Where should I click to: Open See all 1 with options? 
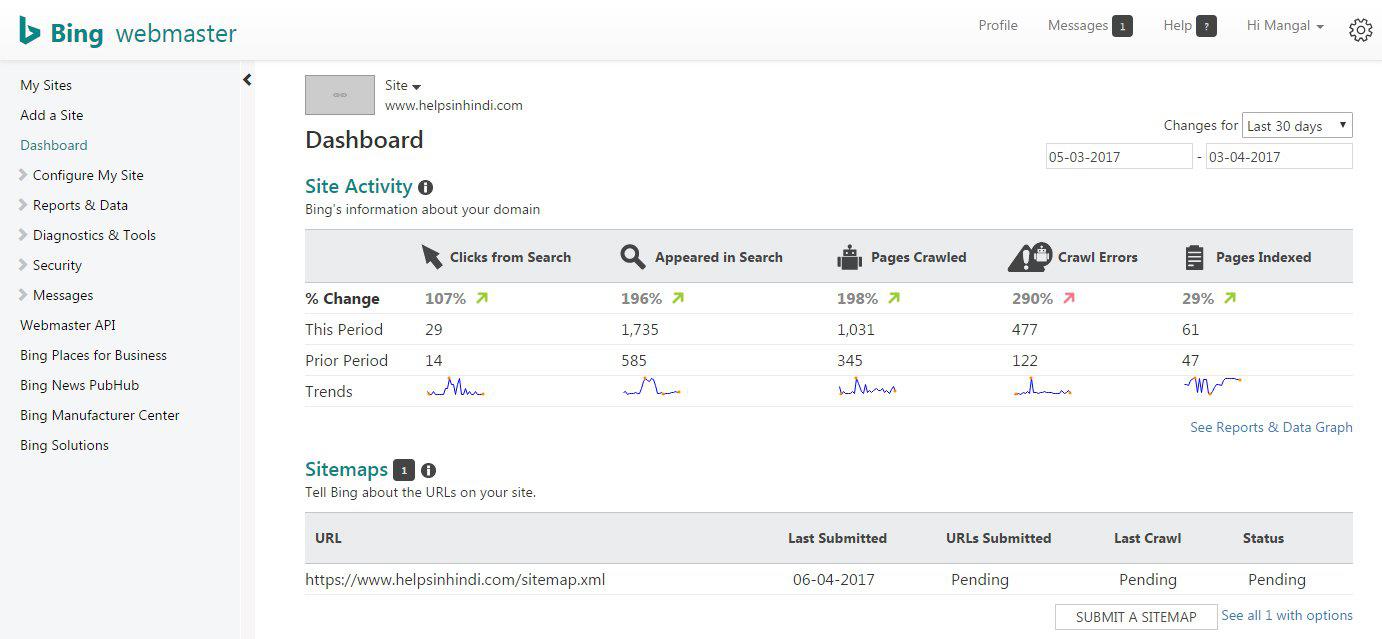click(1287, 615)
